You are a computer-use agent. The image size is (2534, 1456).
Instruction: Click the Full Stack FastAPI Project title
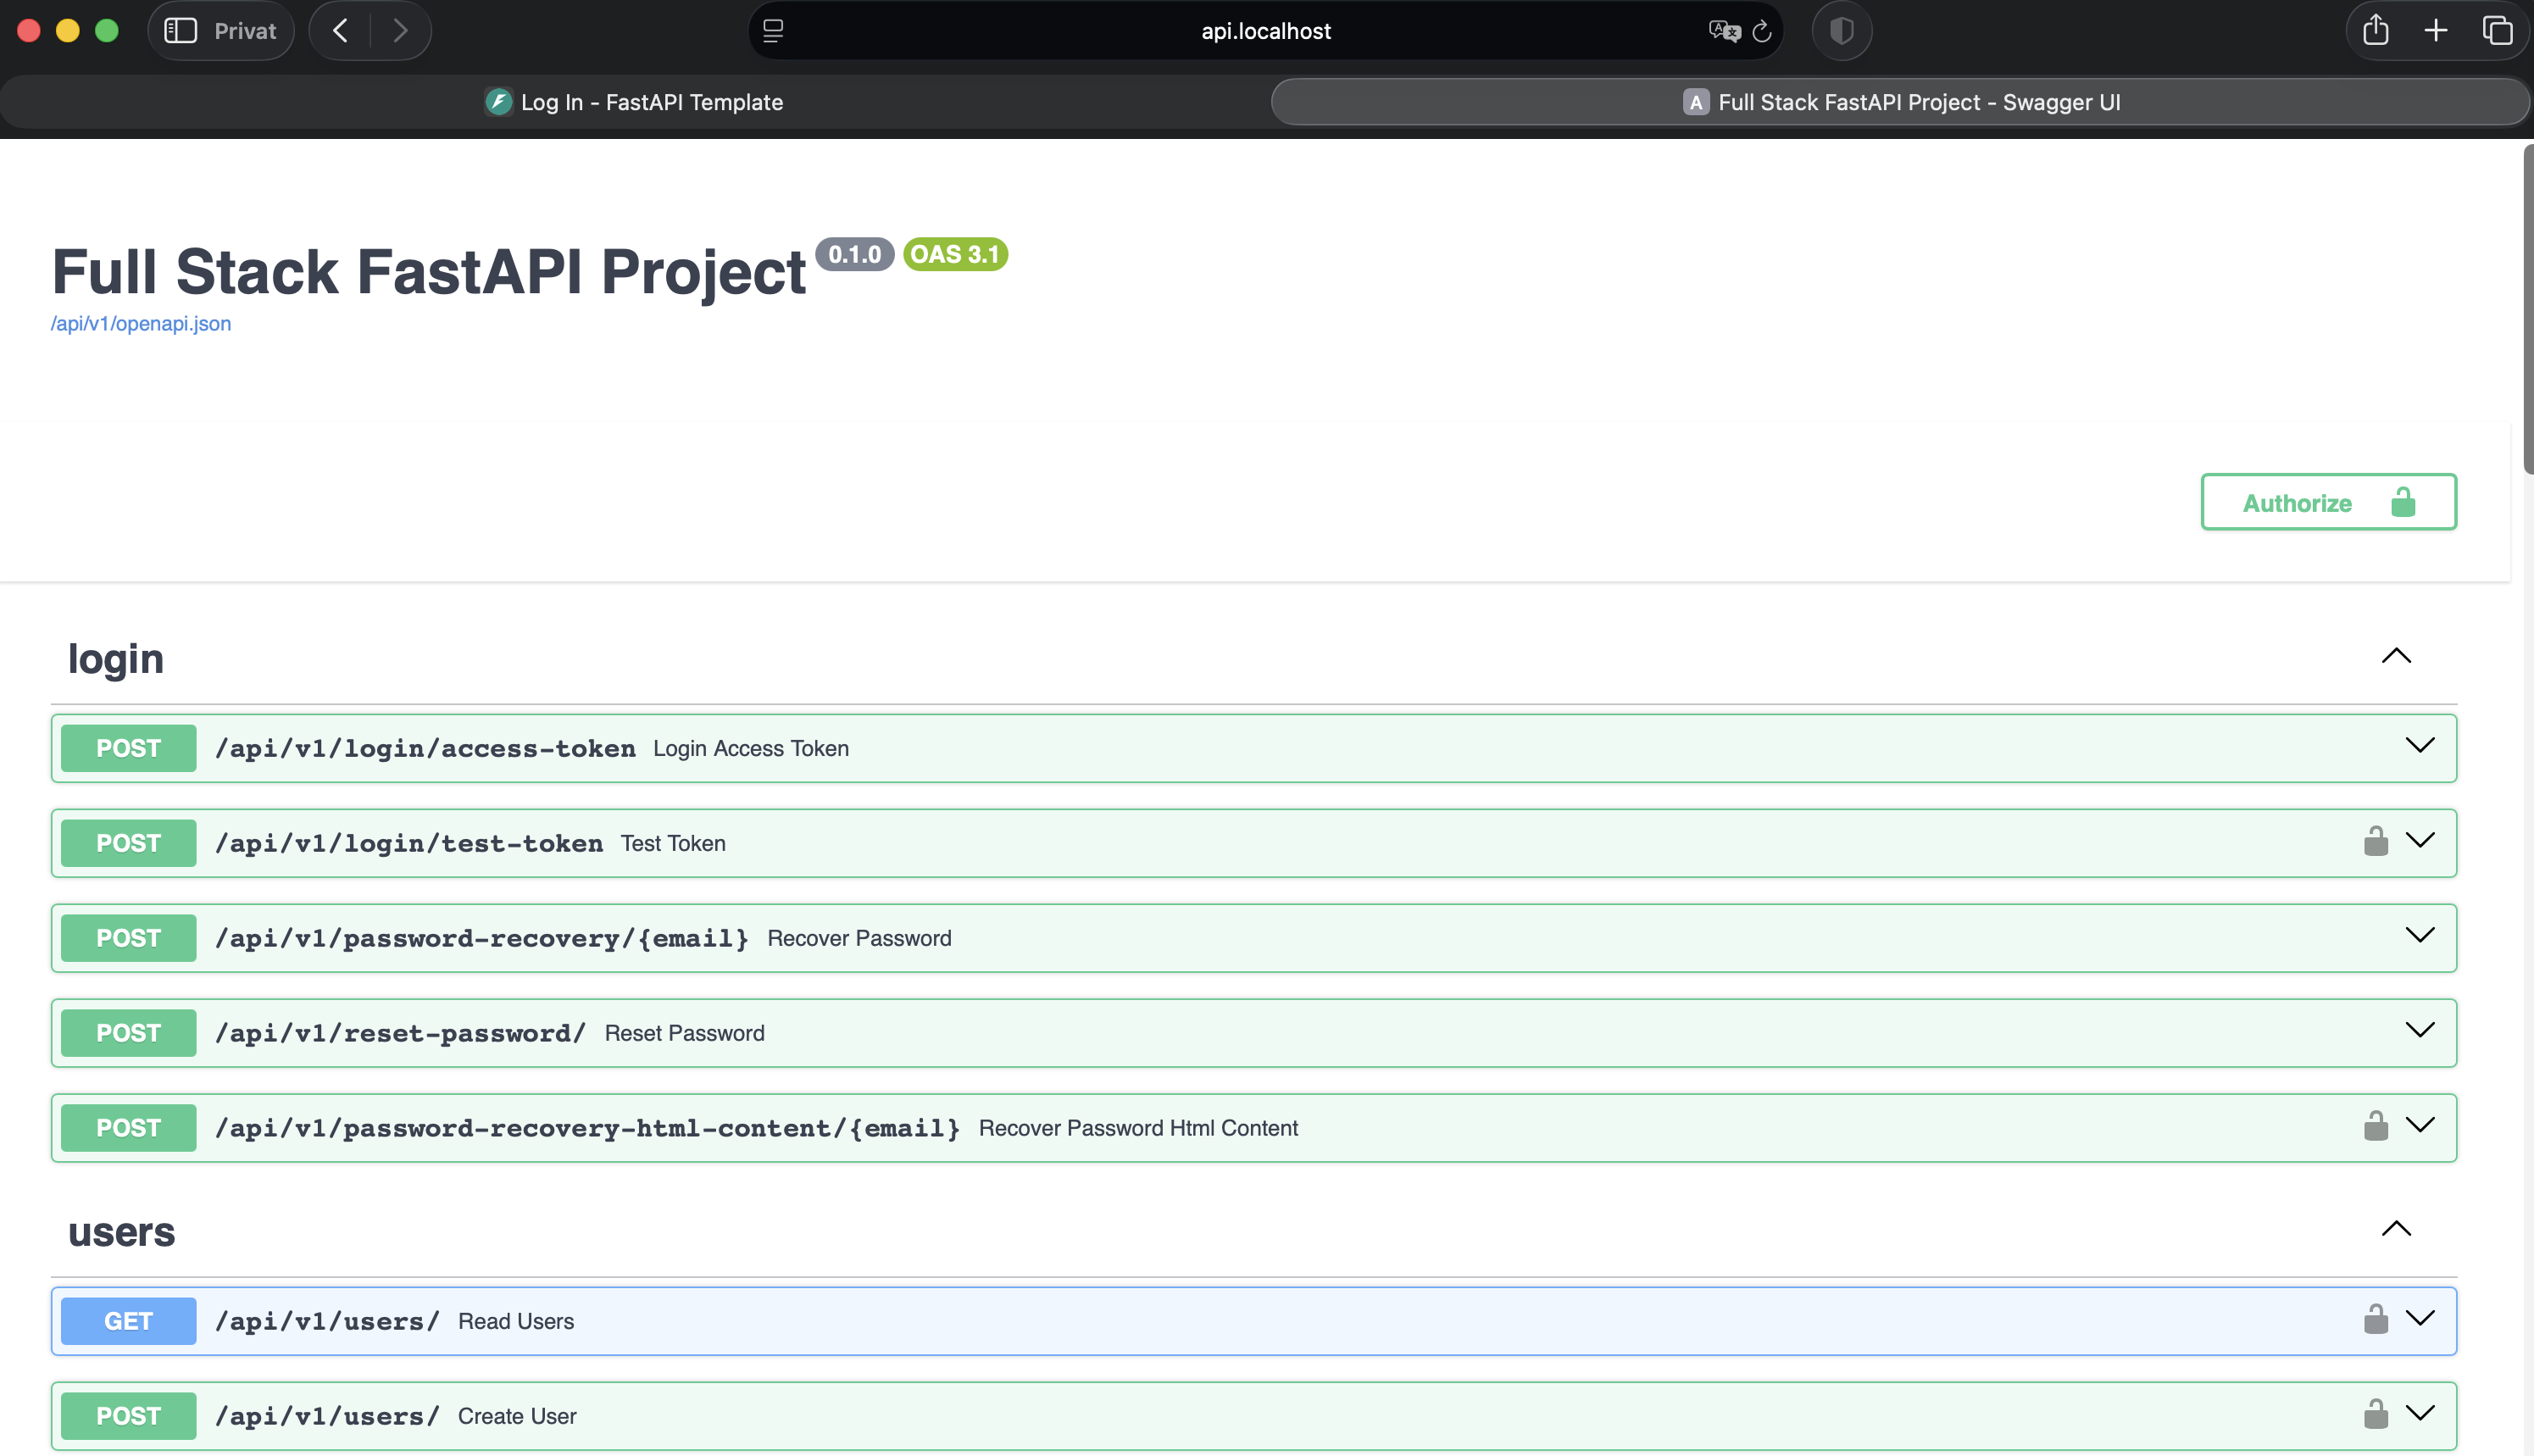pos(429,271)
